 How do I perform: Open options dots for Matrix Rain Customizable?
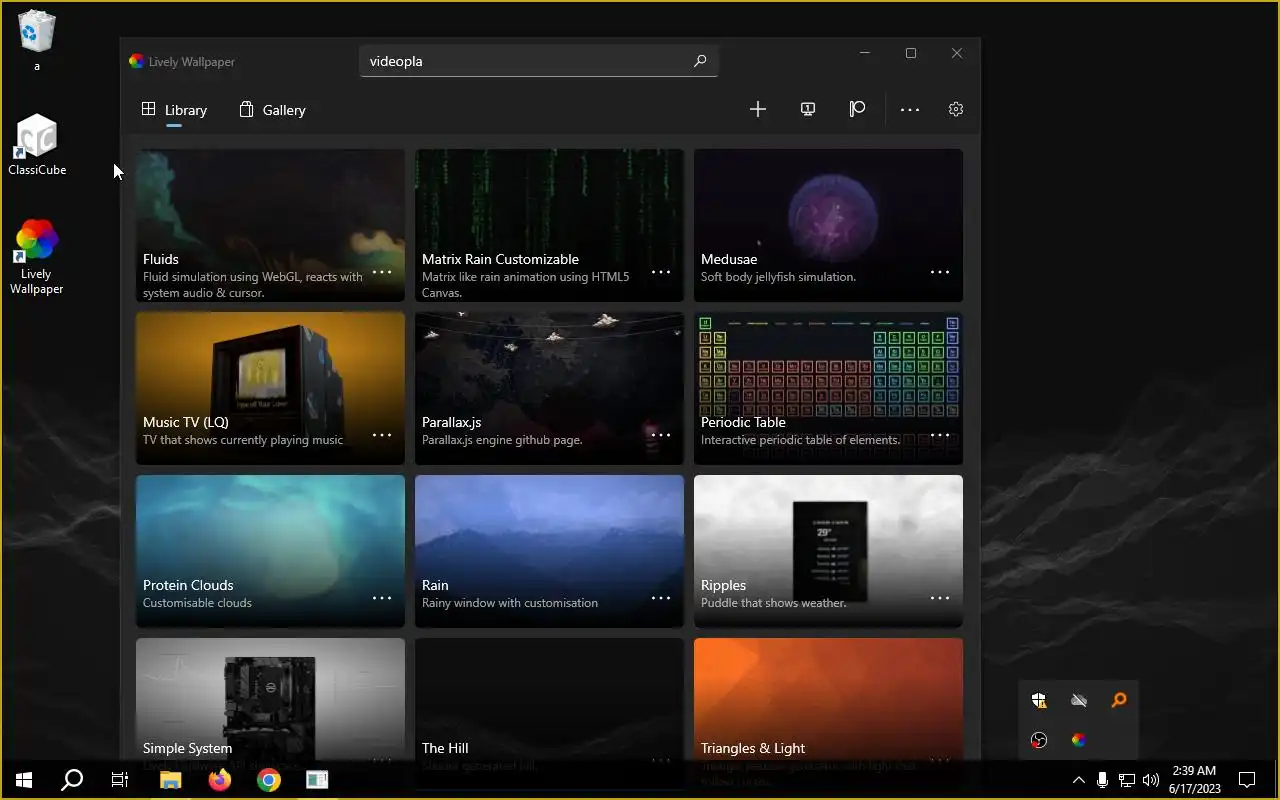tap(661, 272)
